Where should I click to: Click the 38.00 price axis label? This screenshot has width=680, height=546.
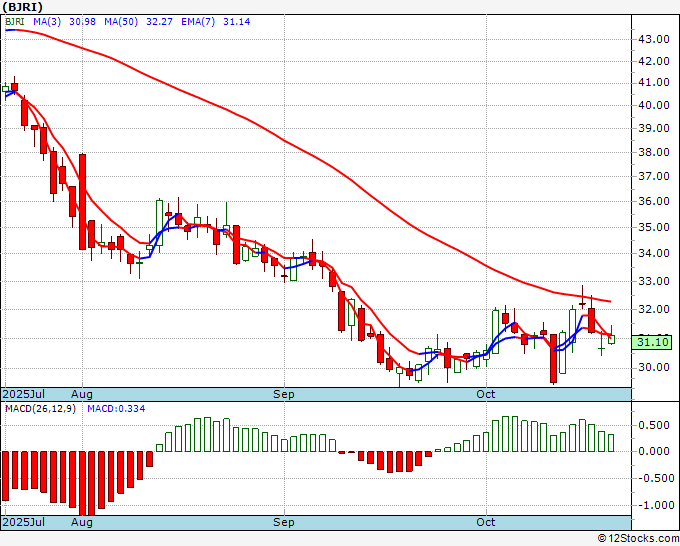coord(654,152)
